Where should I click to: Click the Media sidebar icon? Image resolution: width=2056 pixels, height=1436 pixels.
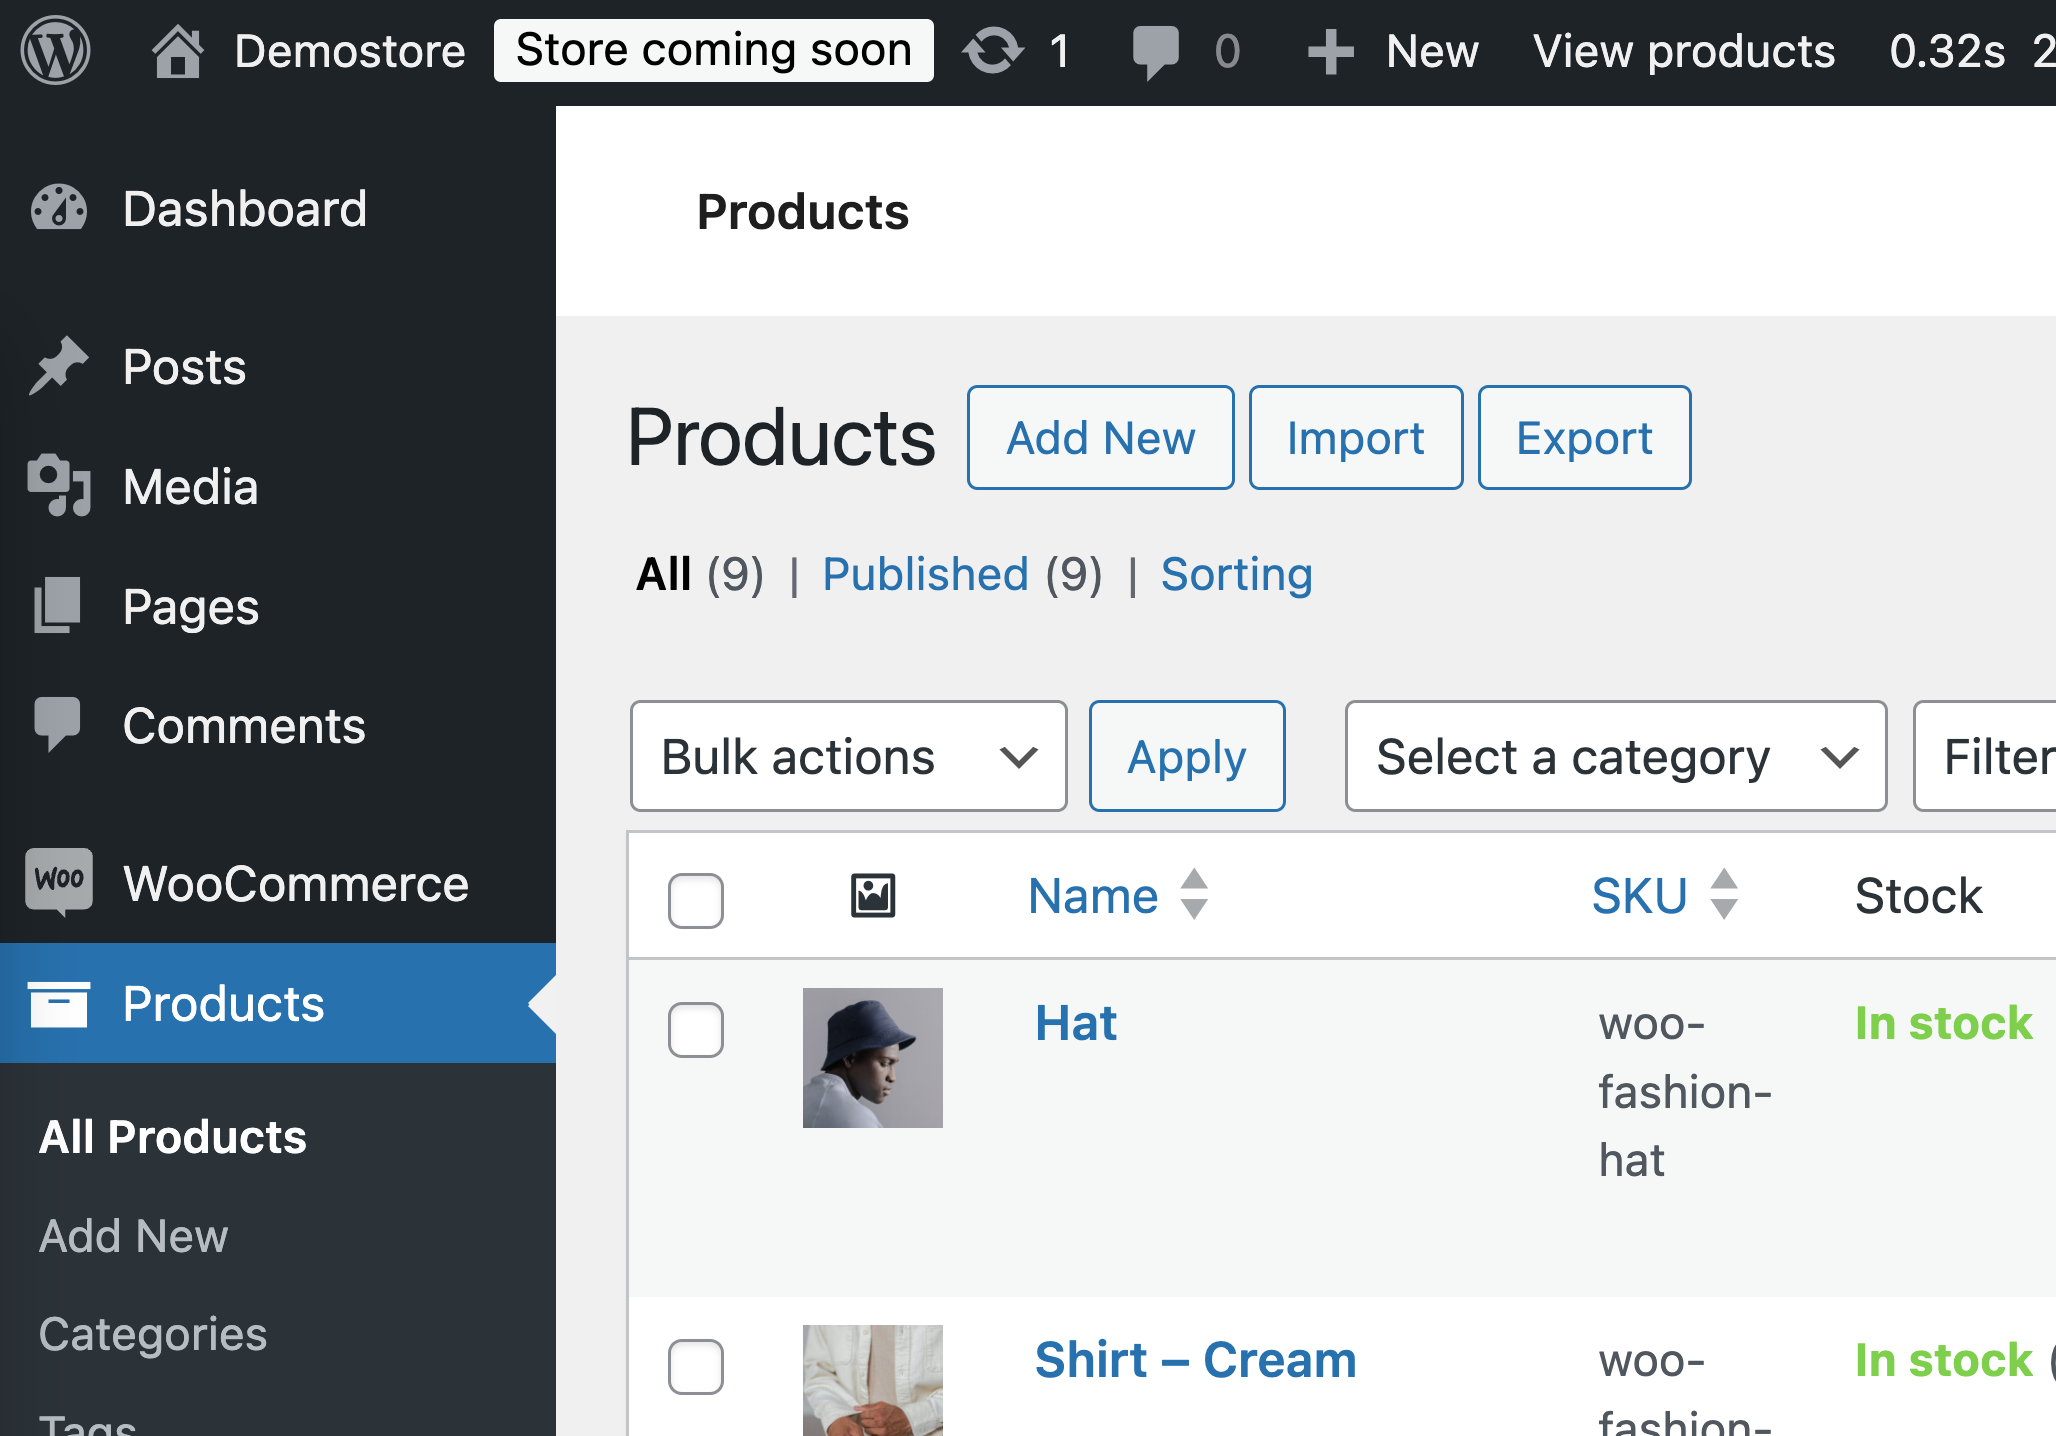click(59, 487)
